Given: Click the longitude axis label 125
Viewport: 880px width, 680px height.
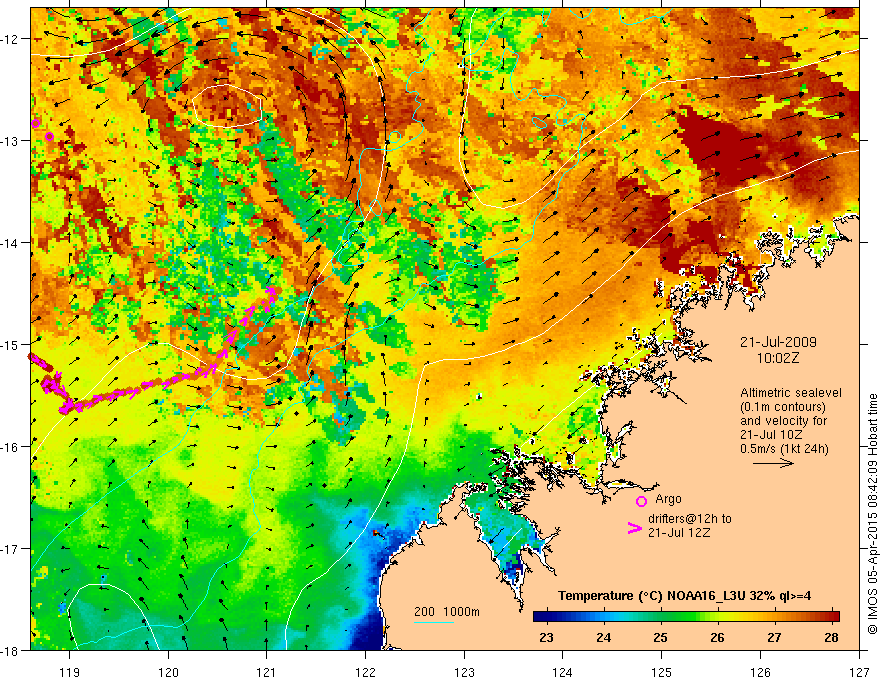Looking at the screenshot, I should [662, 672].
